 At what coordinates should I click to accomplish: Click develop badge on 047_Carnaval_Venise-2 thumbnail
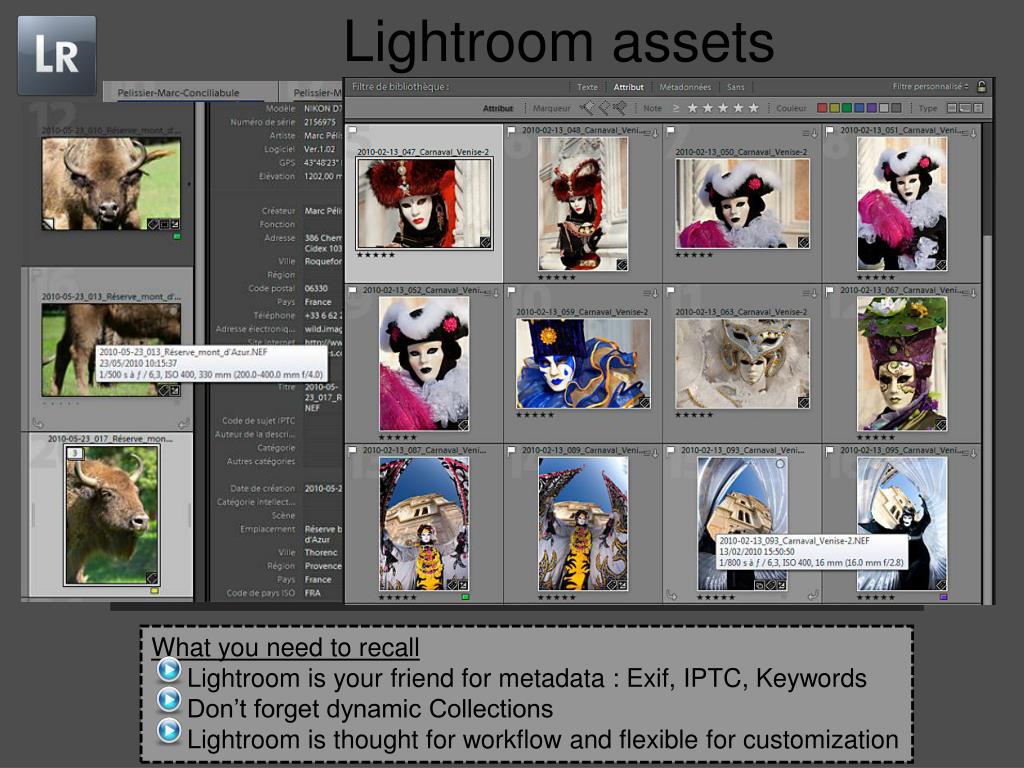tap(485, 242)
